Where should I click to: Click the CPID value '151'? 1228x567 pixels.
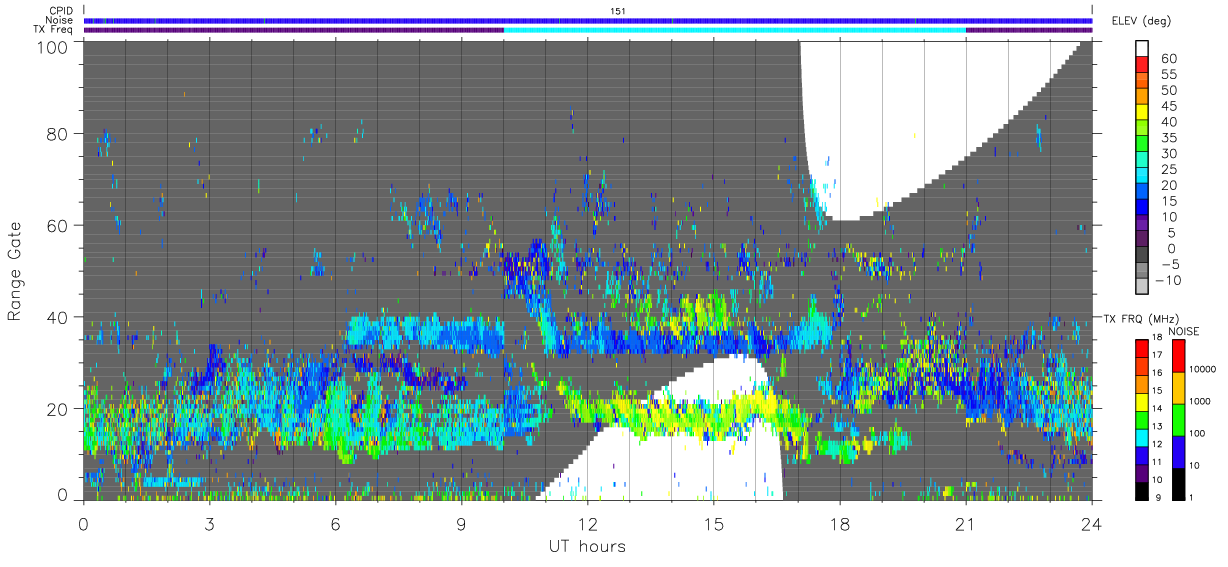pyautogui.click(x=618, y=10)
